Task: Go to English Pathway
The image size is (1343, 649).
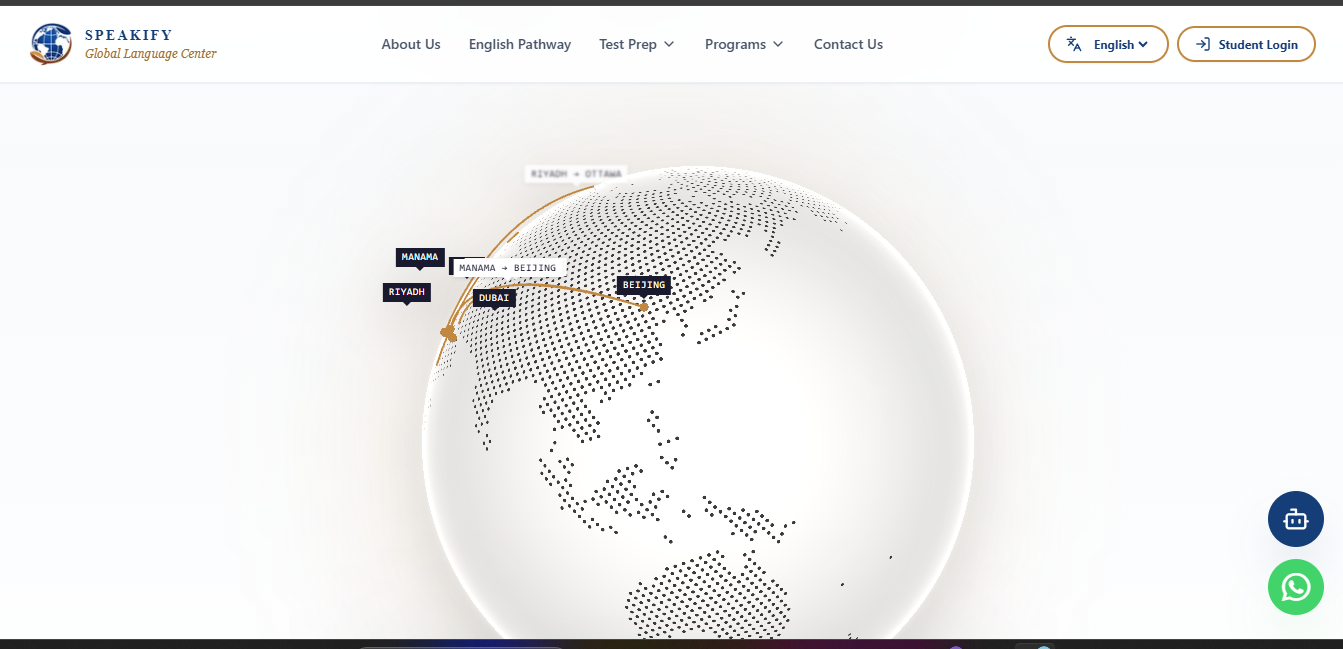Action: tap(520, 44)
